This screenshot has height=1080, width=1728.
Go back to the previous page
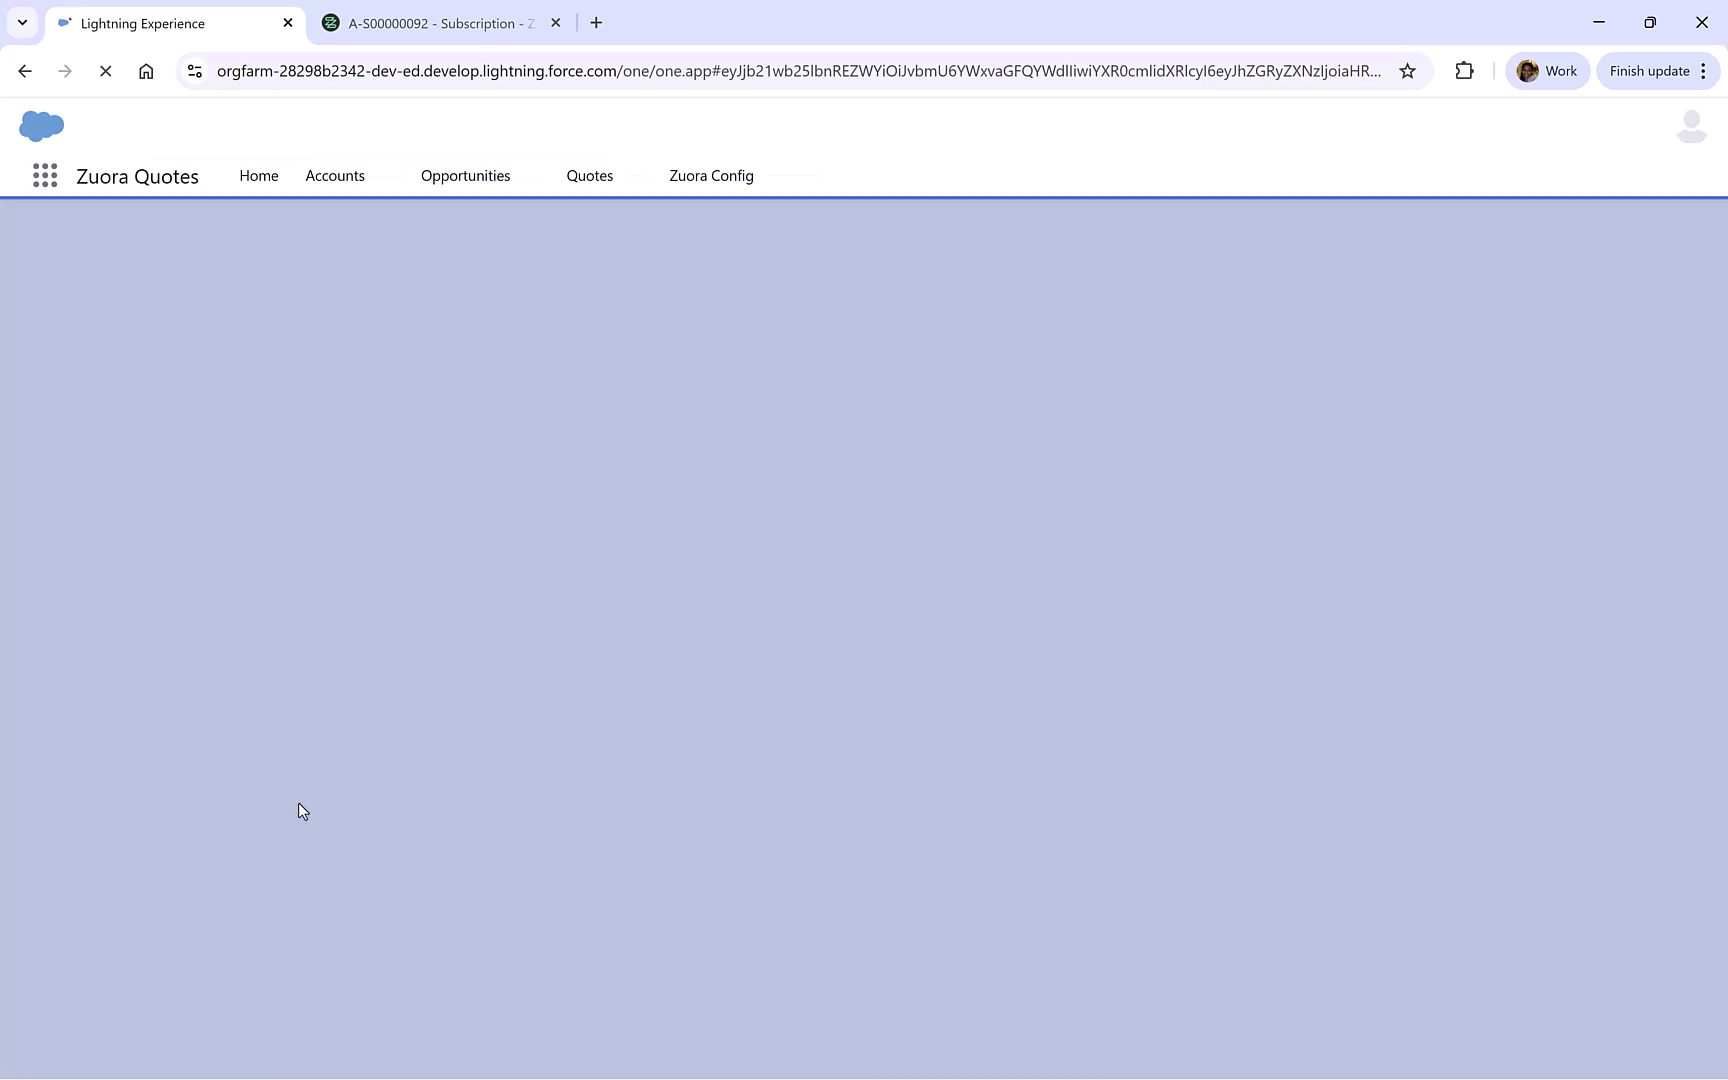click(x=25, y=70)
